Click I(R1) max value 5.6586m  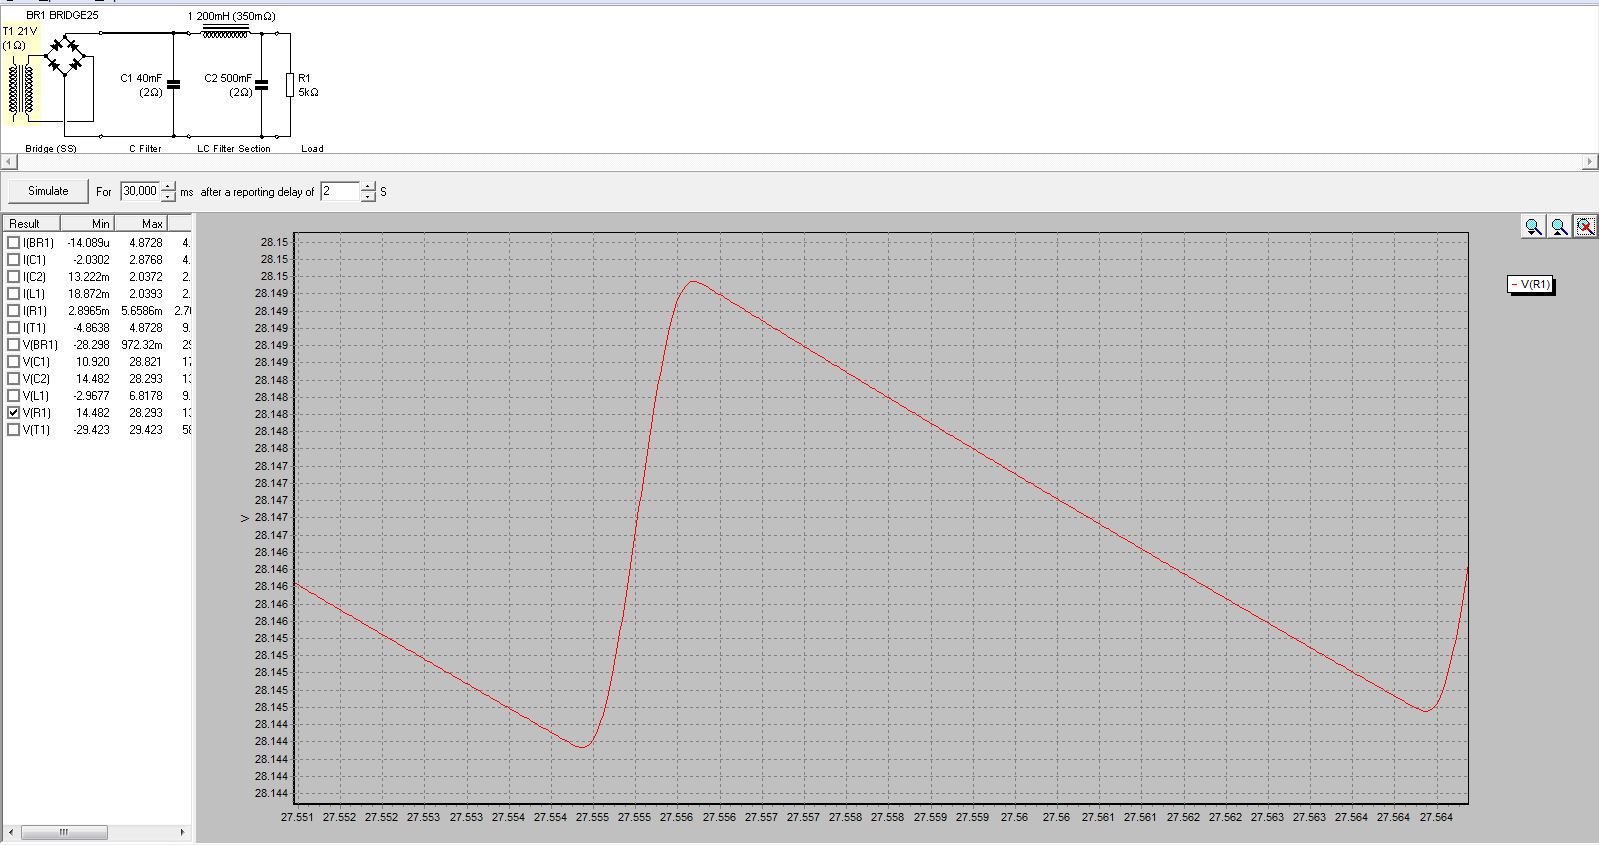(x=142, y=310)
